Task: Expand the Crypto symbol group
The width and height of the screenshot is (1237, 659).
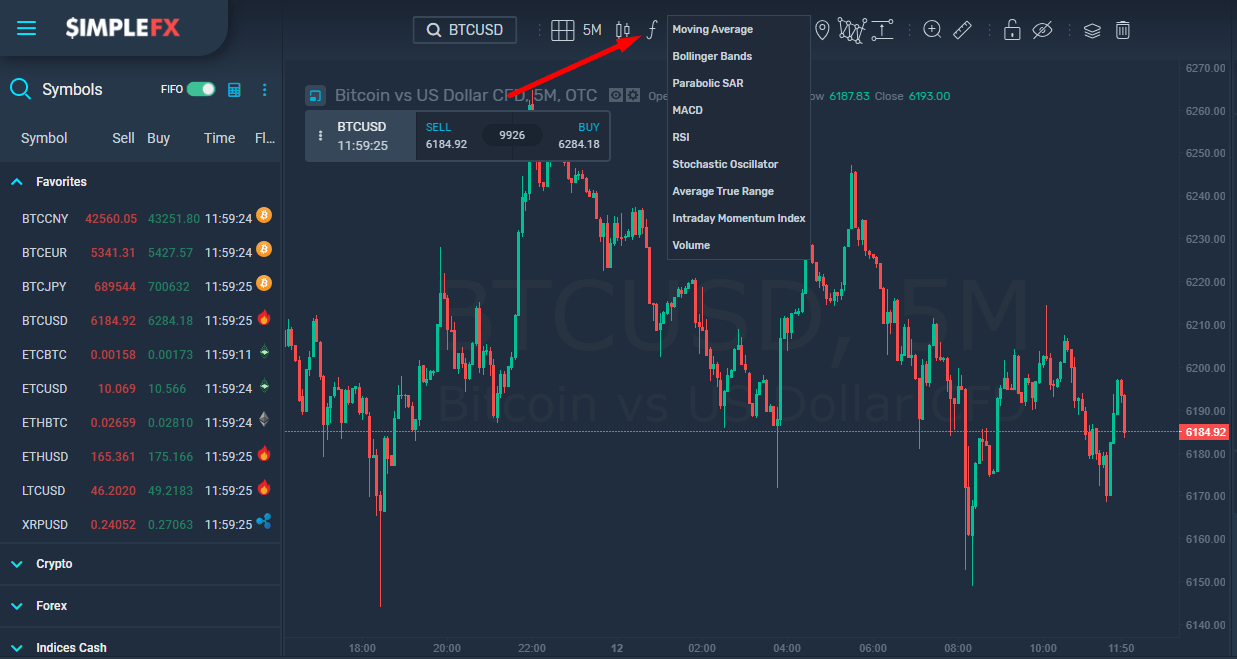Action: [x=17, y=564]
